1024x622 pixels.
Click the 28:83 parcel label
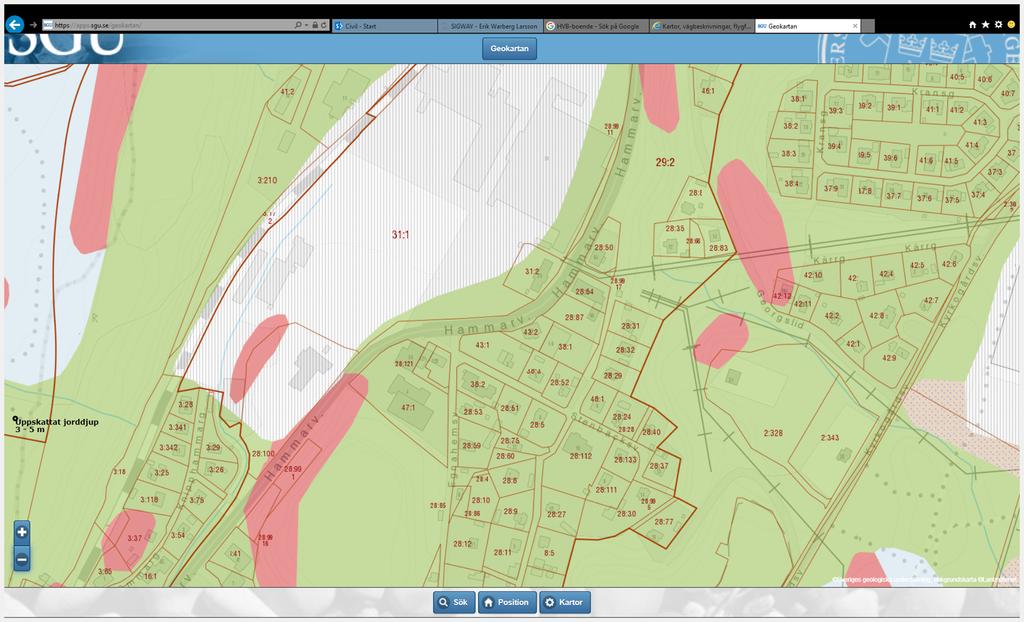click(718, 248)
